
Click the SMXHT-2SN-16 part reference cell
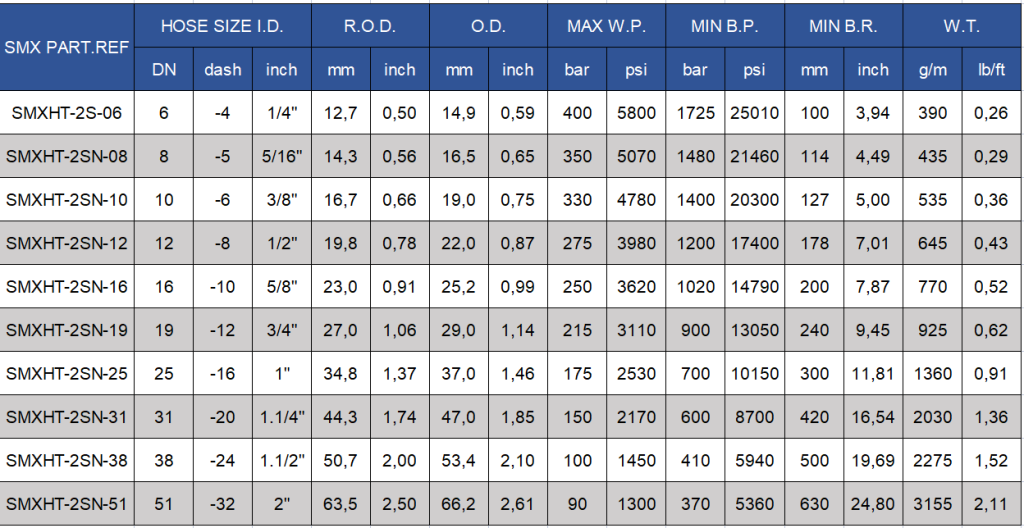(x=67, y=287)
